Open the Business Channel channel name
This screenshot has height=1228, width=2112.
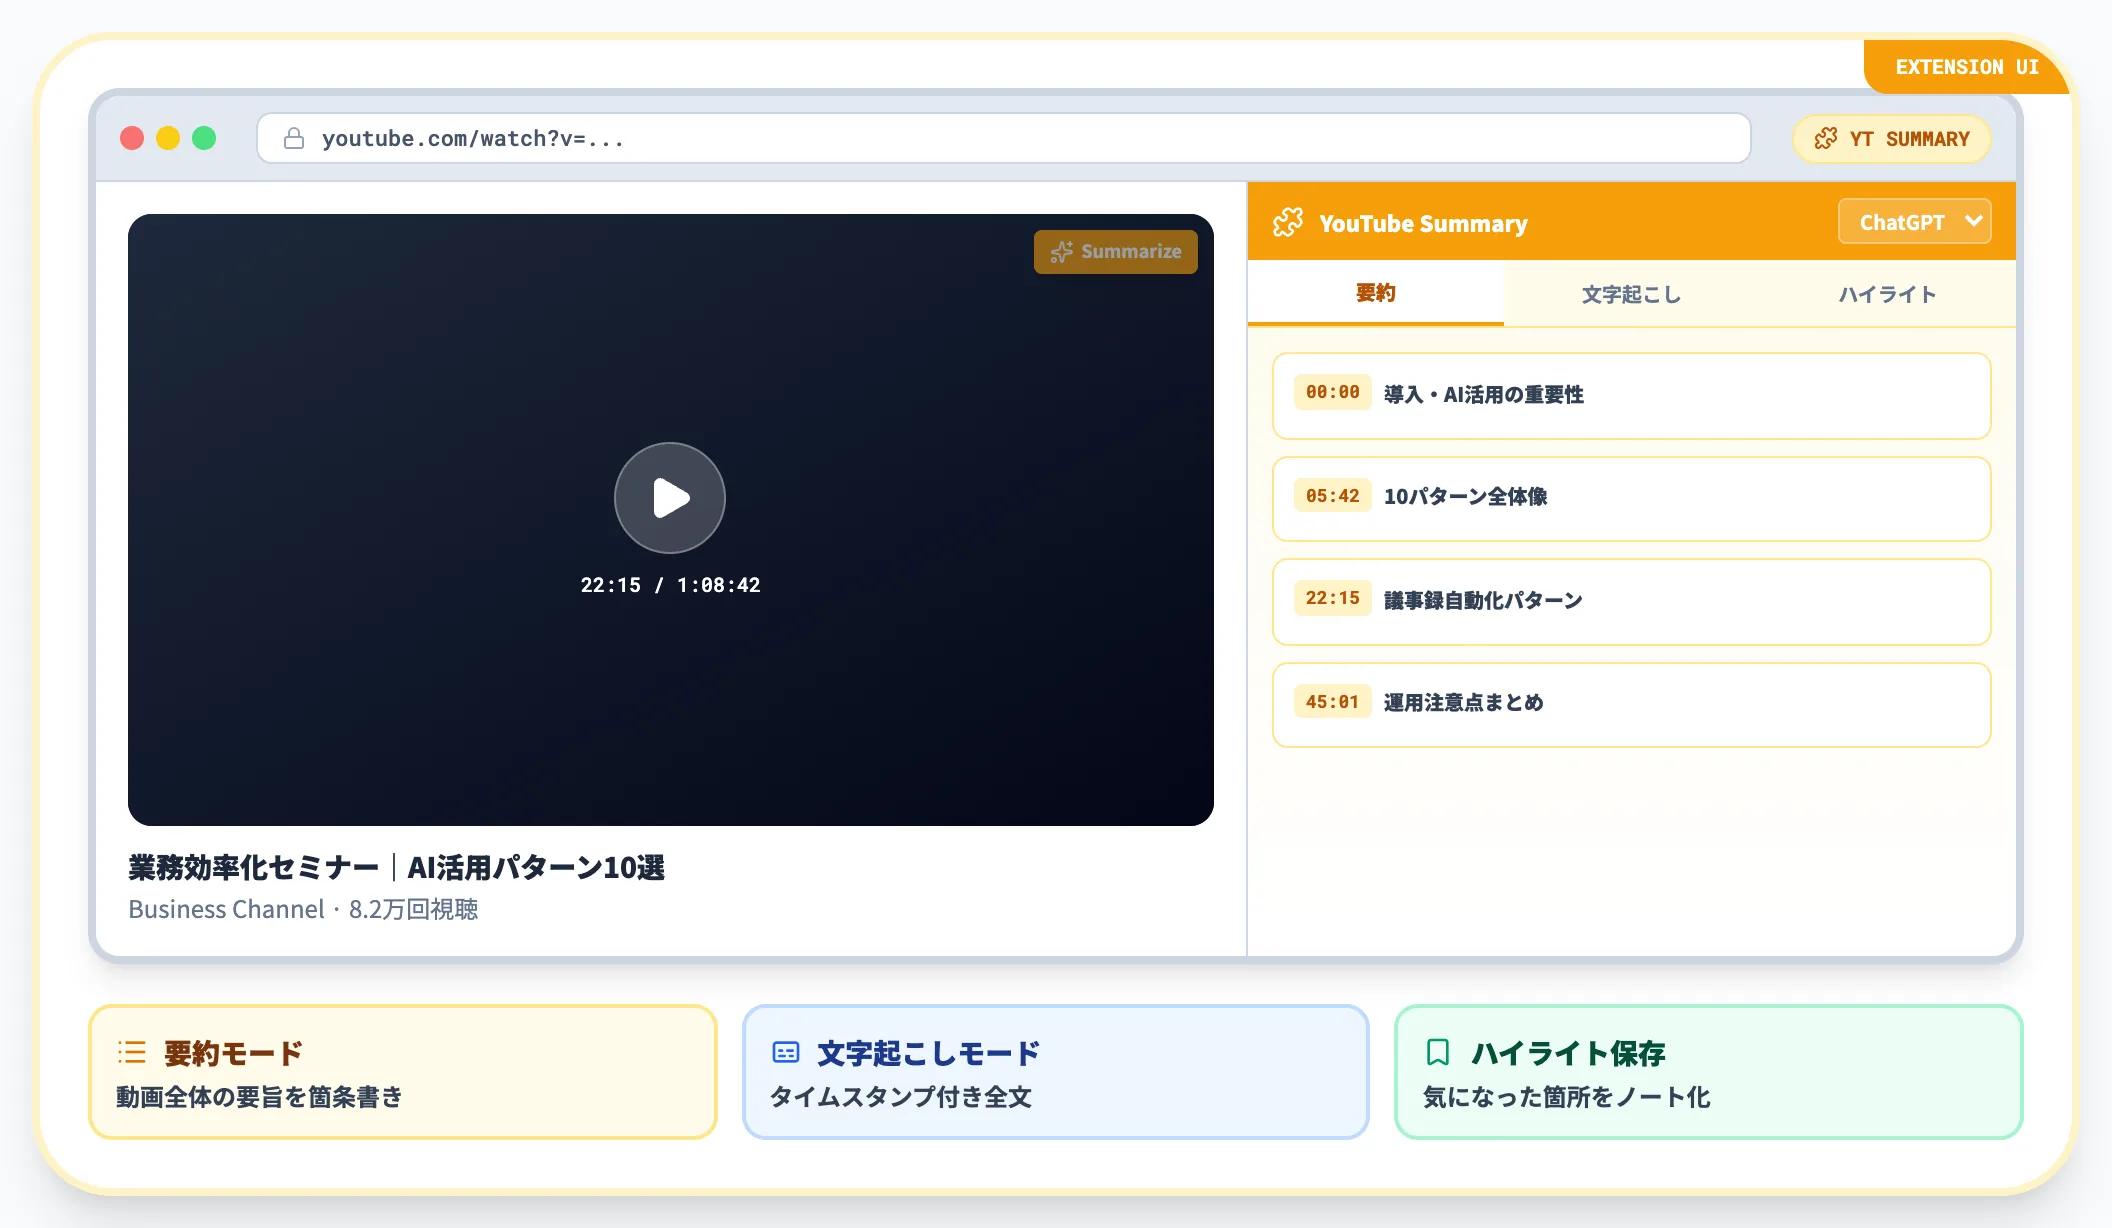pyautogui.click(x=226, y=909)
